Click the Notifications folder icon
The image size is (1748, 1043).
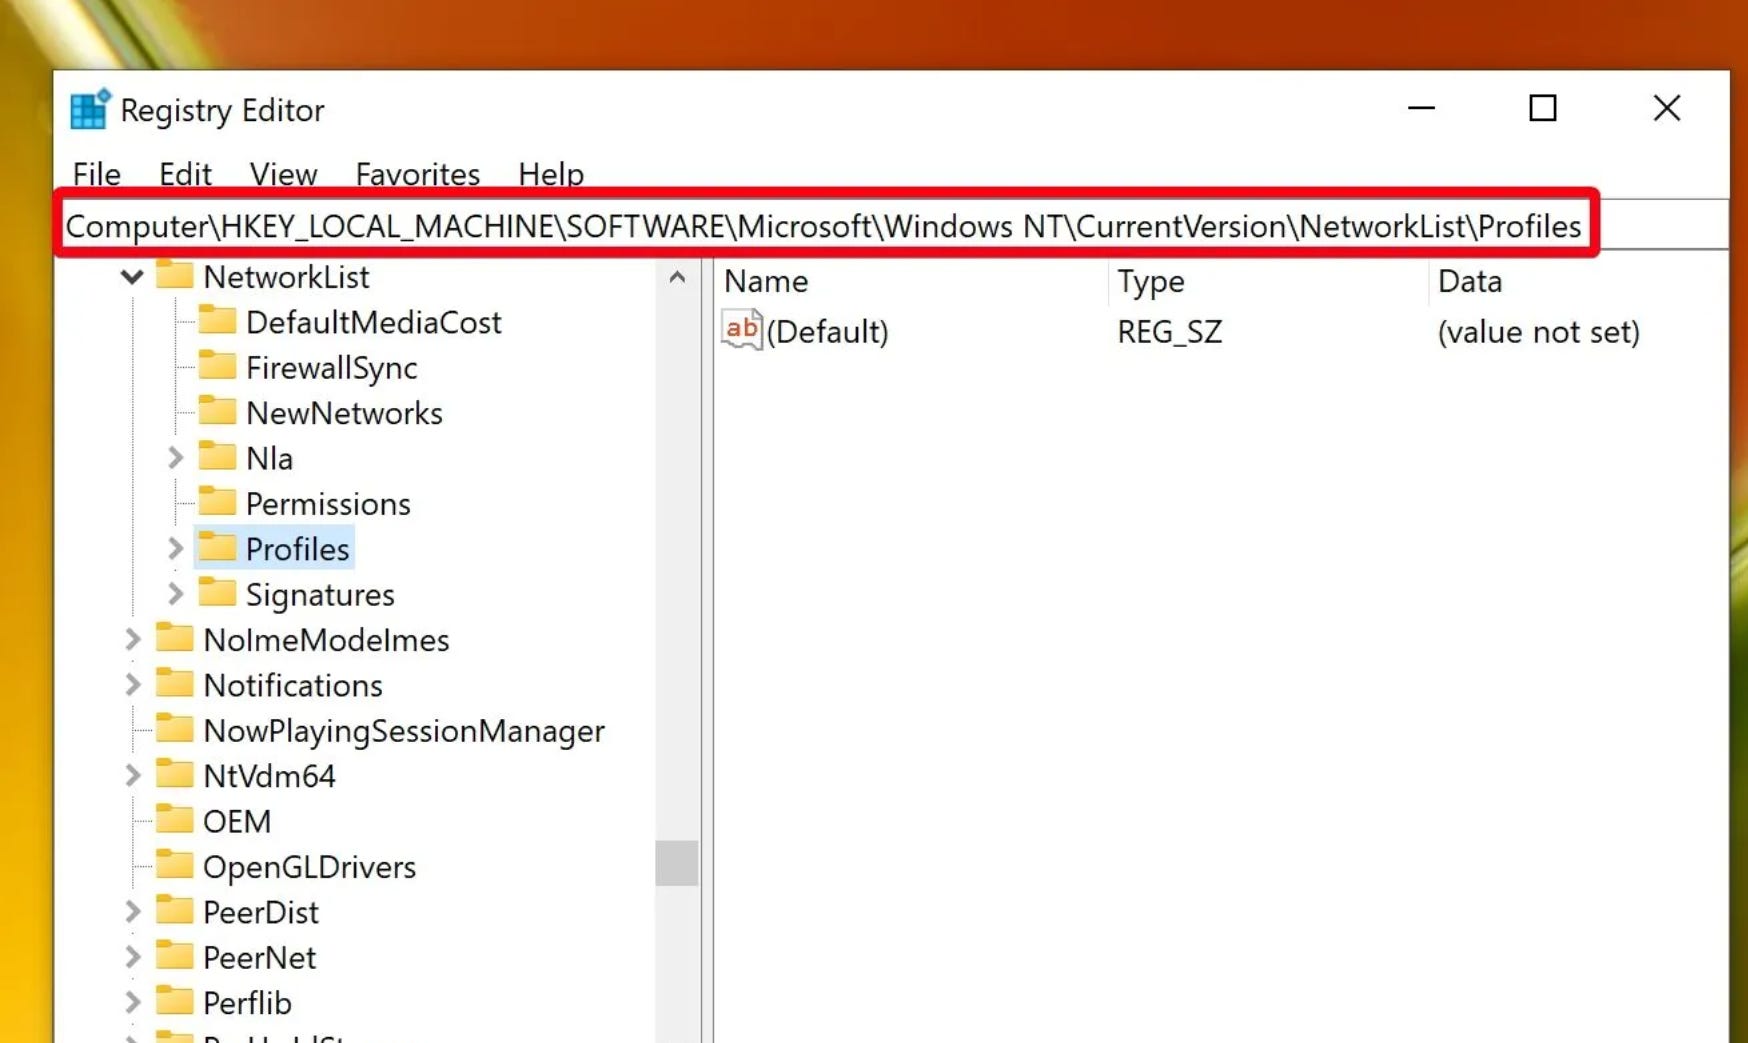(175, 683)
